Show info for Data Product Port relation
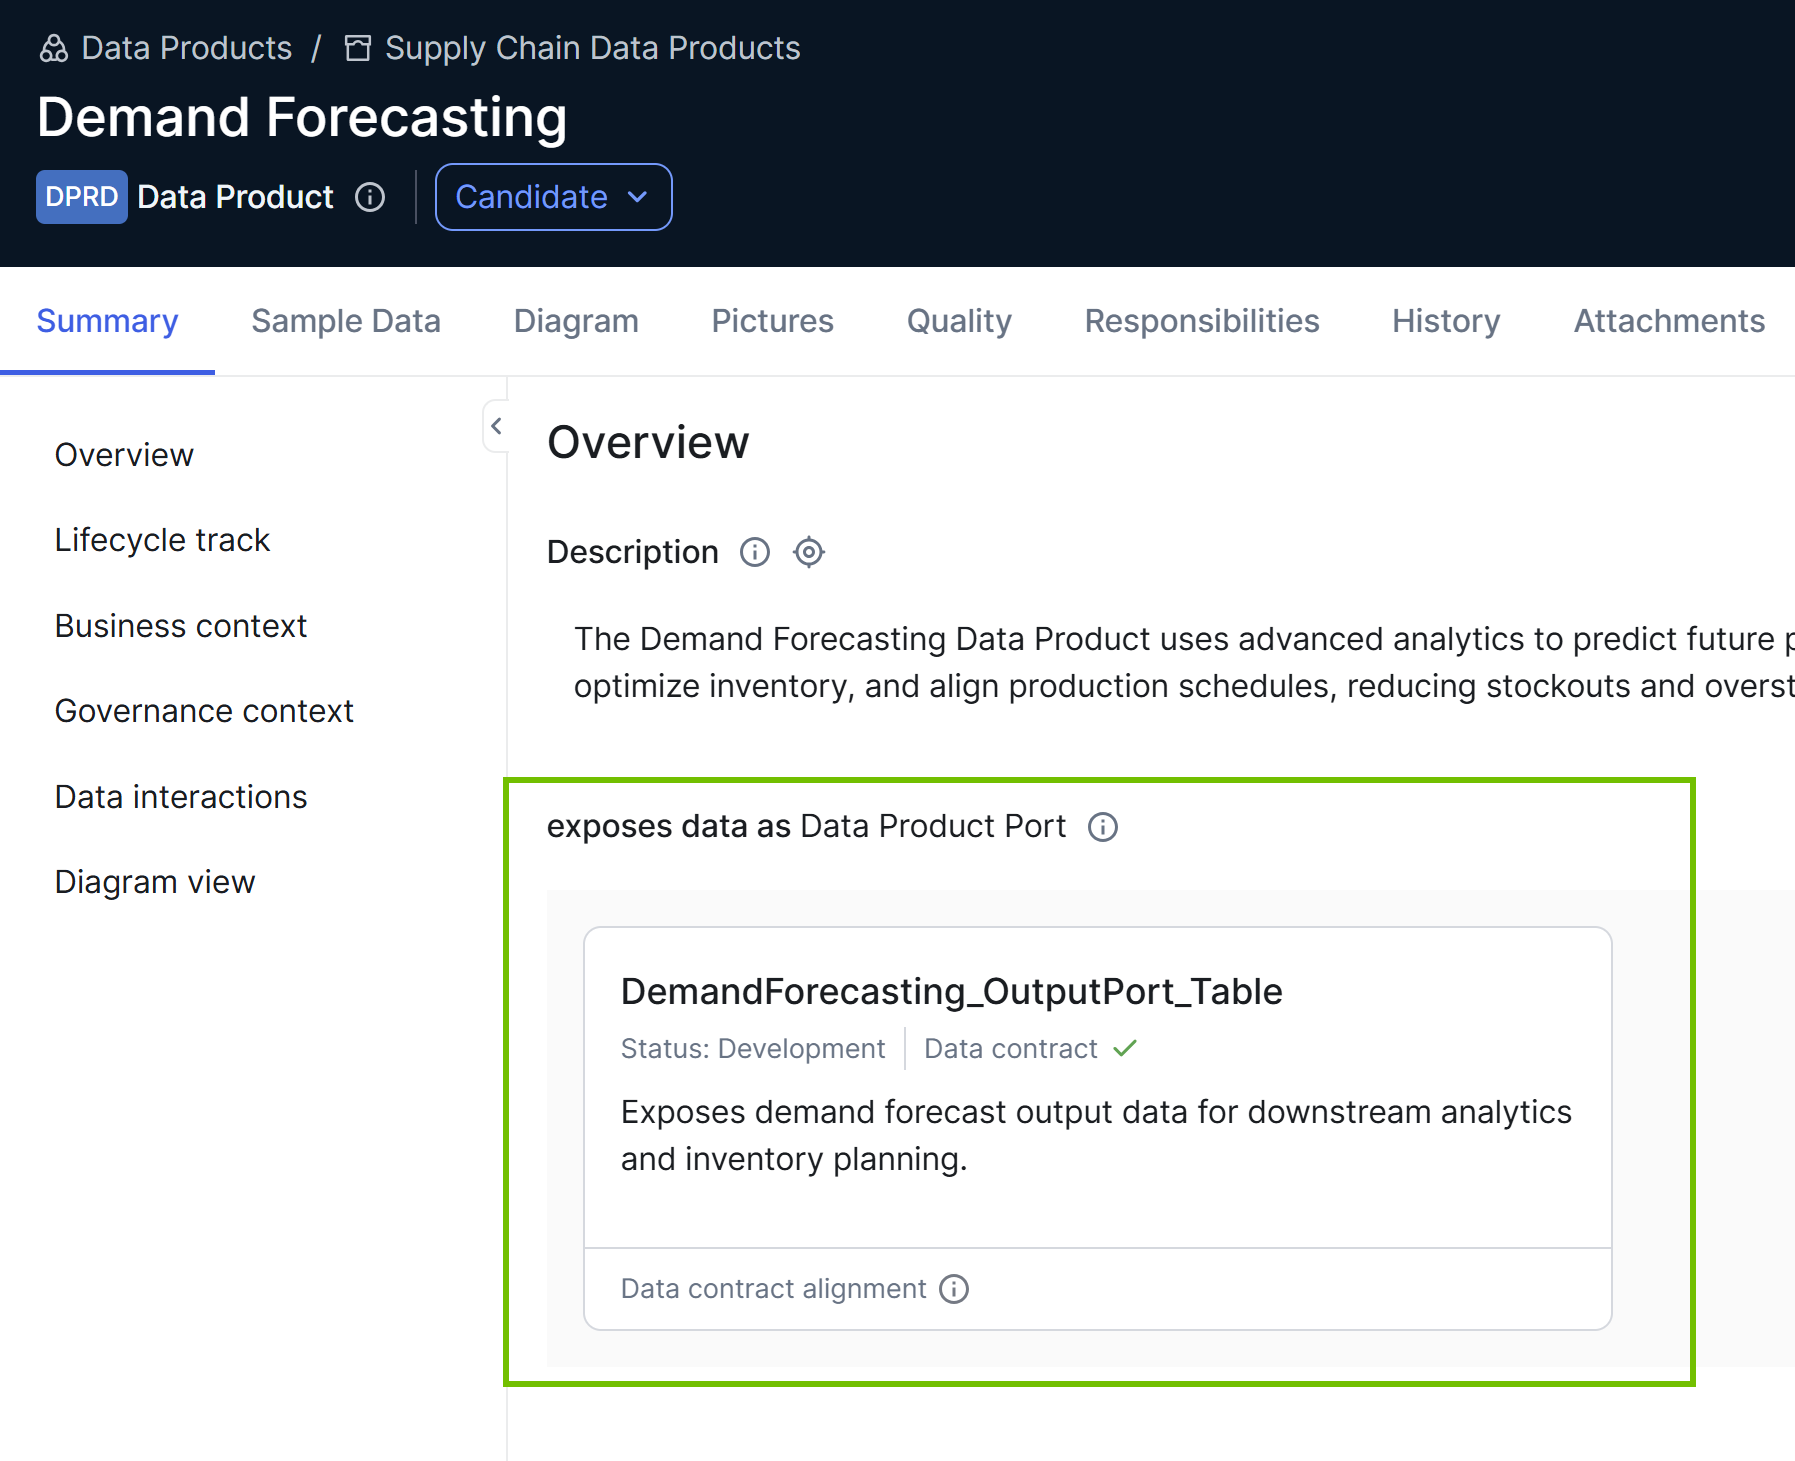The width and height of the screenshot is (1795, 1461). point(1103,827)
